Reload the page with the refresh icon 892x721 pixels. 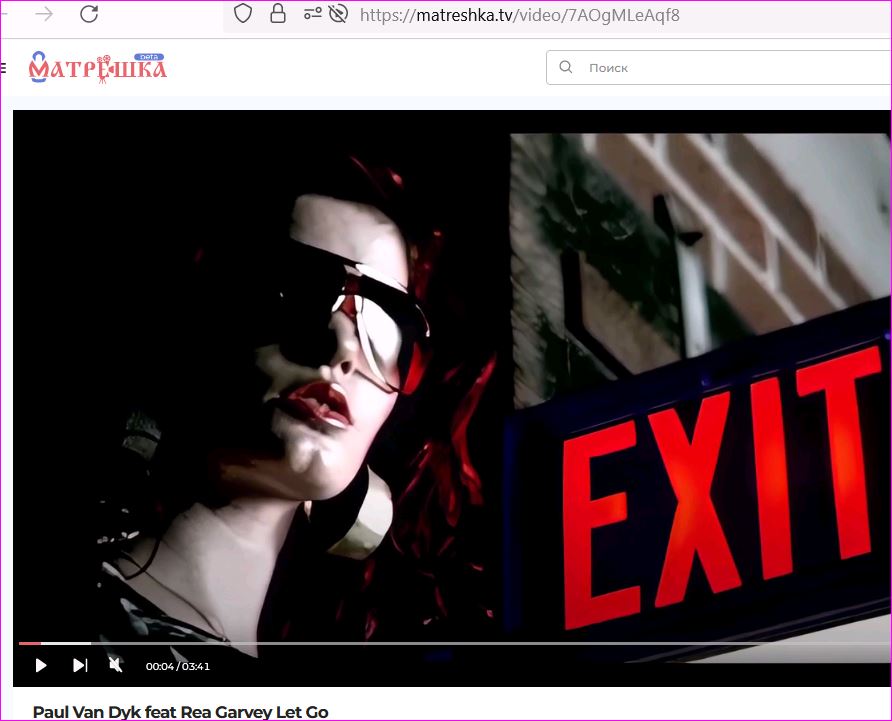tap(89, 14)
